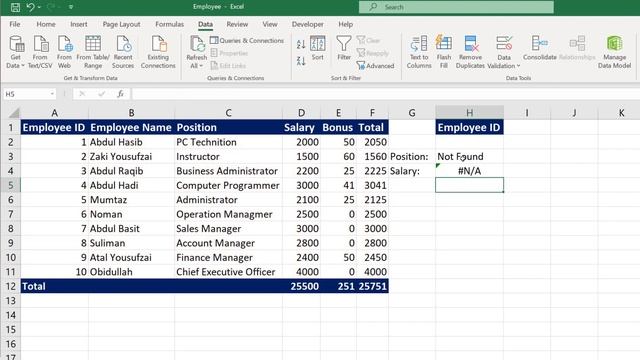Click the Data Validation icon
The image size is (640, 360).
(x=504, y=44)
